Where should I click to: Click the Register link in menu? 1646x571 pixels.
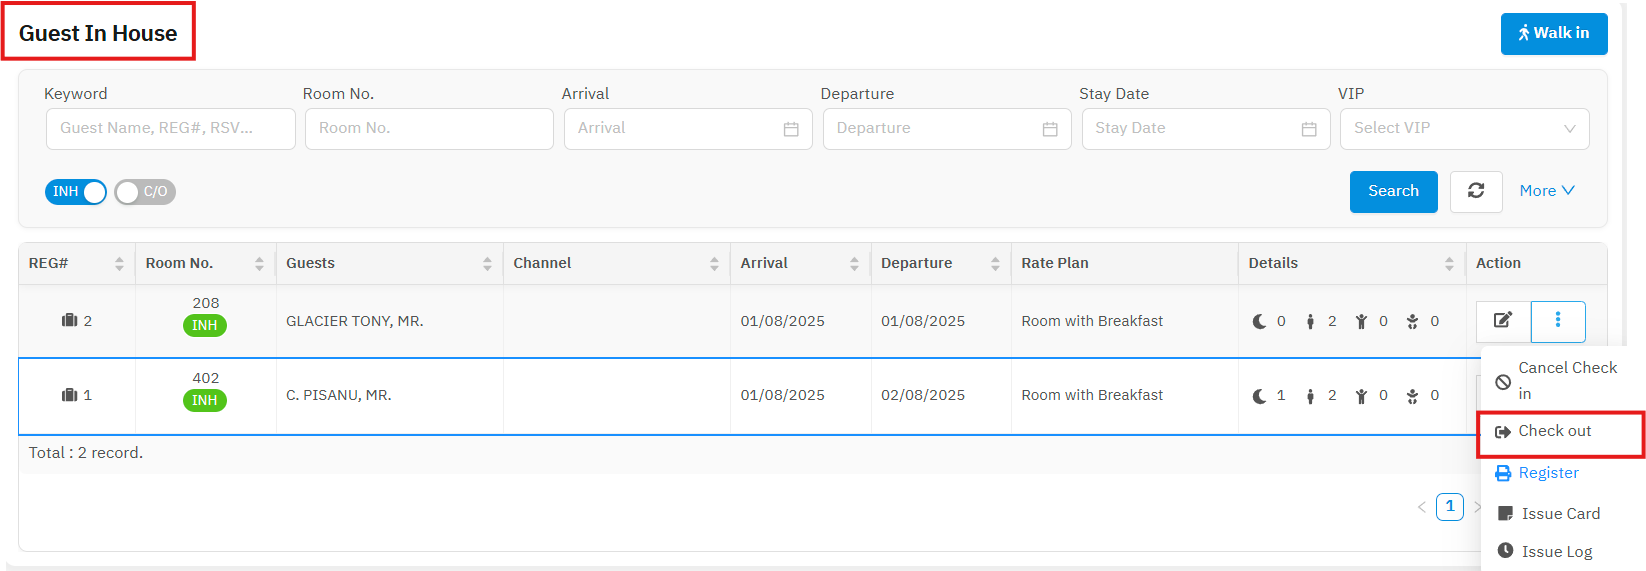pyautogui.click(x=1548, y=473)
